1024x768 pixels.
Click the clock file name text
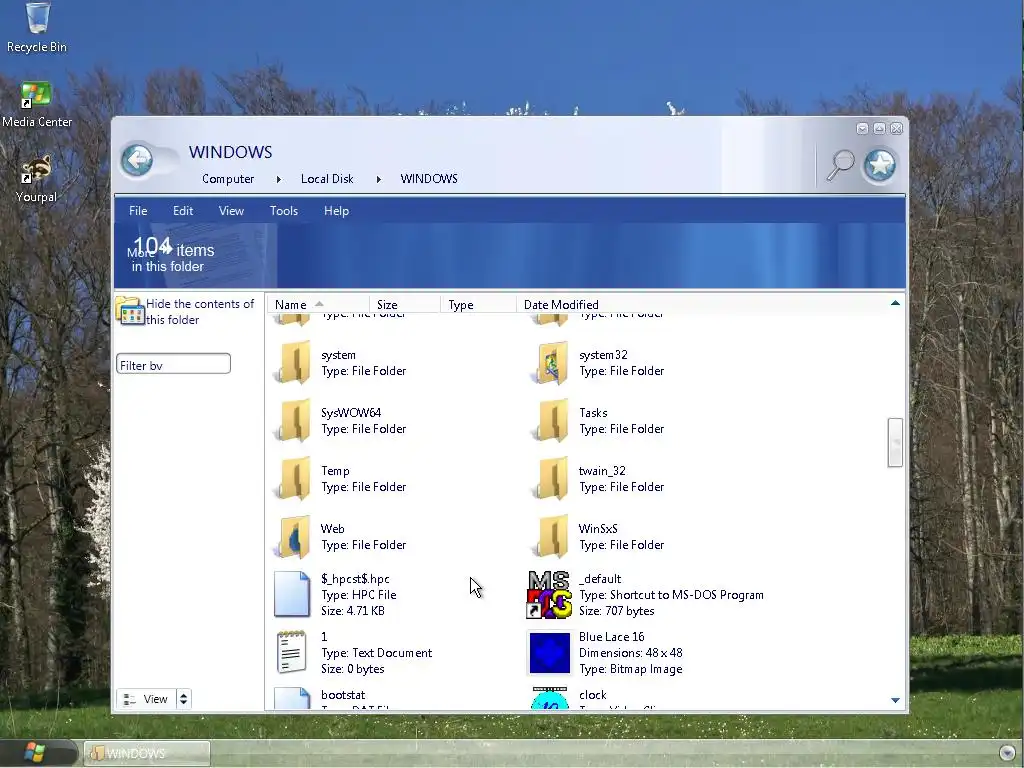pos(592,695)
